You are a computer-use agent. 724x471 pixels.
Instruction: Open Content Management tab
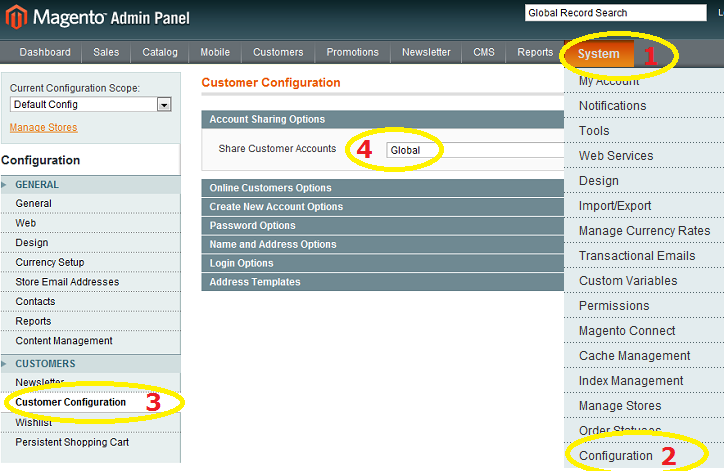pyautogui.click(x=90, y=341)
